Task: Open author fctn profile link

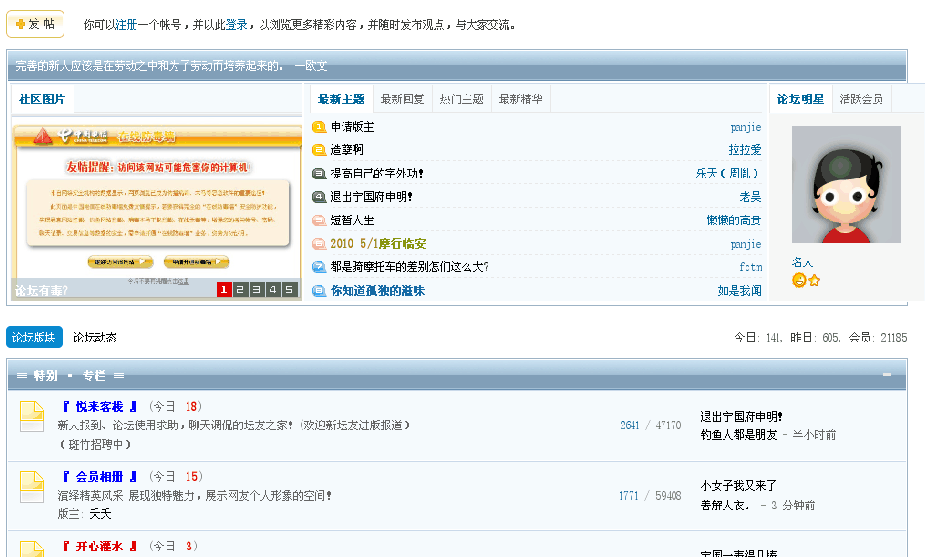Action: [x=750, y=267]
